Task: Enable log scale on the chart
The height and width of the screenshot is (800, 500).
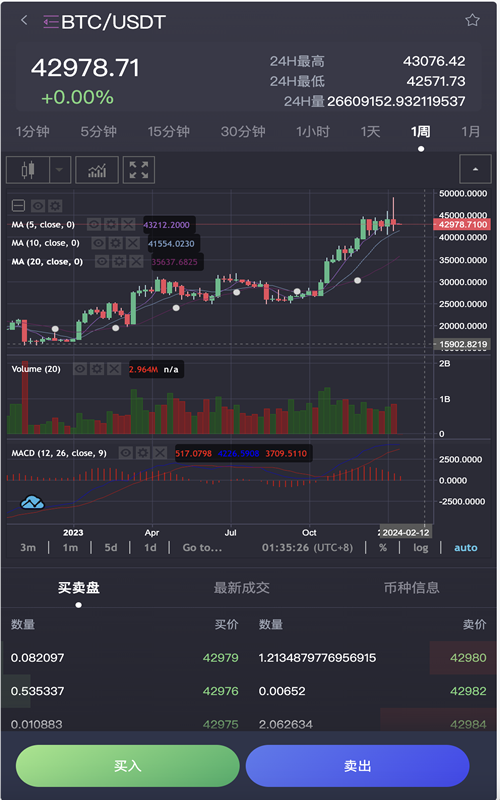Action: (420, 548)
